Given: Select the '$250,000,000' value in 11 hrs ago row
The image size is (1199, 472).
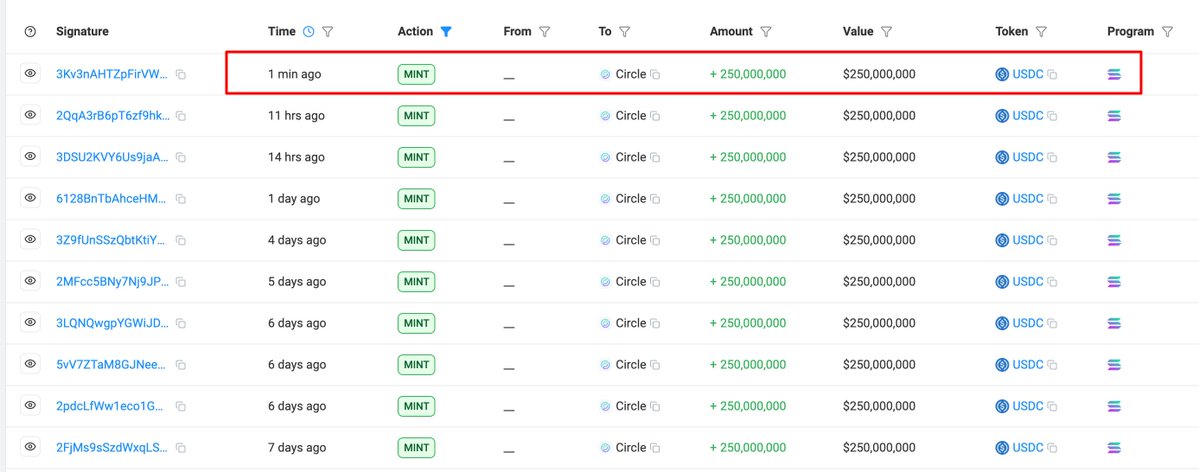Looking at the screenshot, I should point(879,116).
